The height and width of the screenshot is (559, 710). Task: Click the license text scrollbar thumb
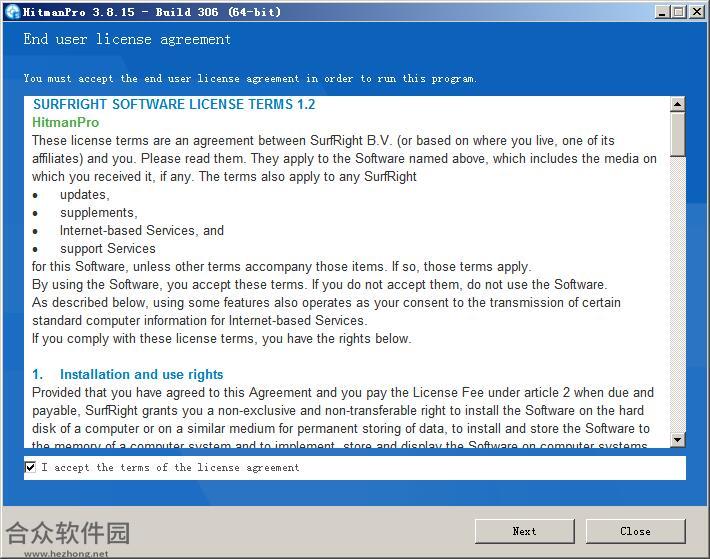(677, 134)
